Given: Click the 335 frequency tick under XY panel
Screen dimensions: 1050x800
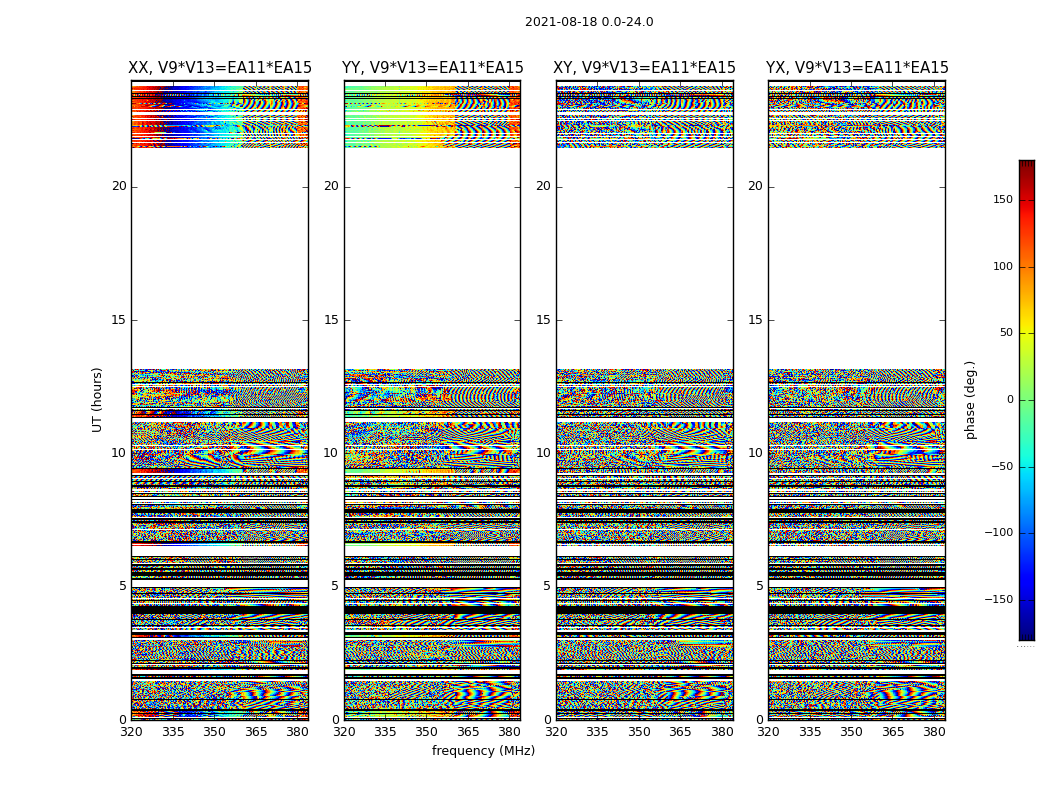Looking at the screenshot, I should pyautogui.click(x=597, y=732).
